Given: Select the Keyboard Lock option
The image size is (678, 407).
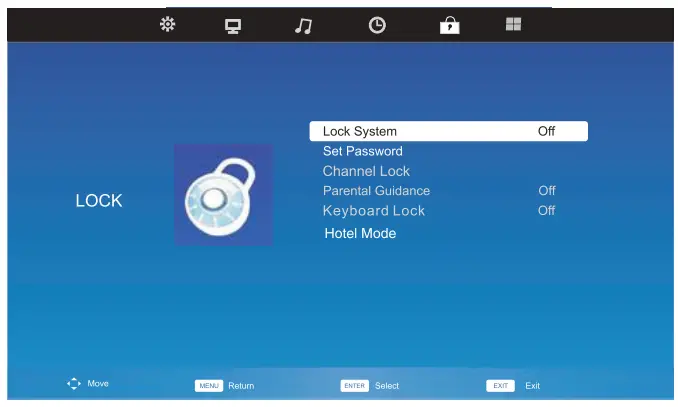Looking at the screenshot, I should click(x=374, y=211).
